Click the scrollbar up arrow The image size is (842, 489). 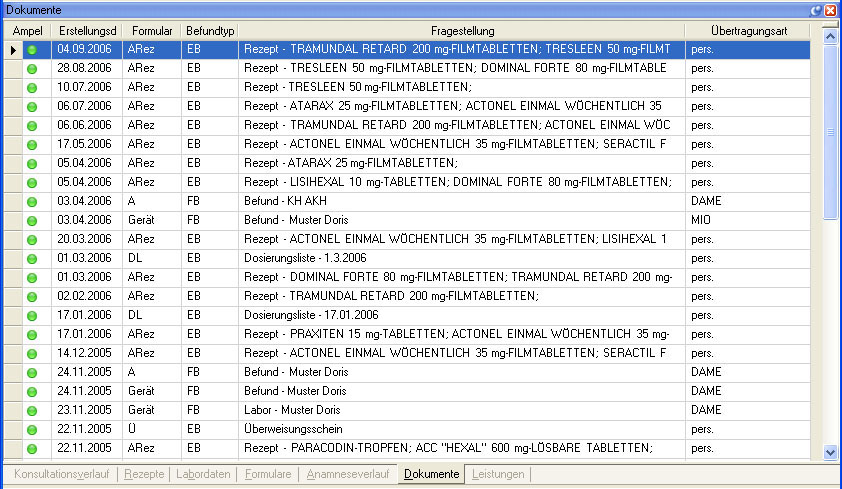[830, 35]
